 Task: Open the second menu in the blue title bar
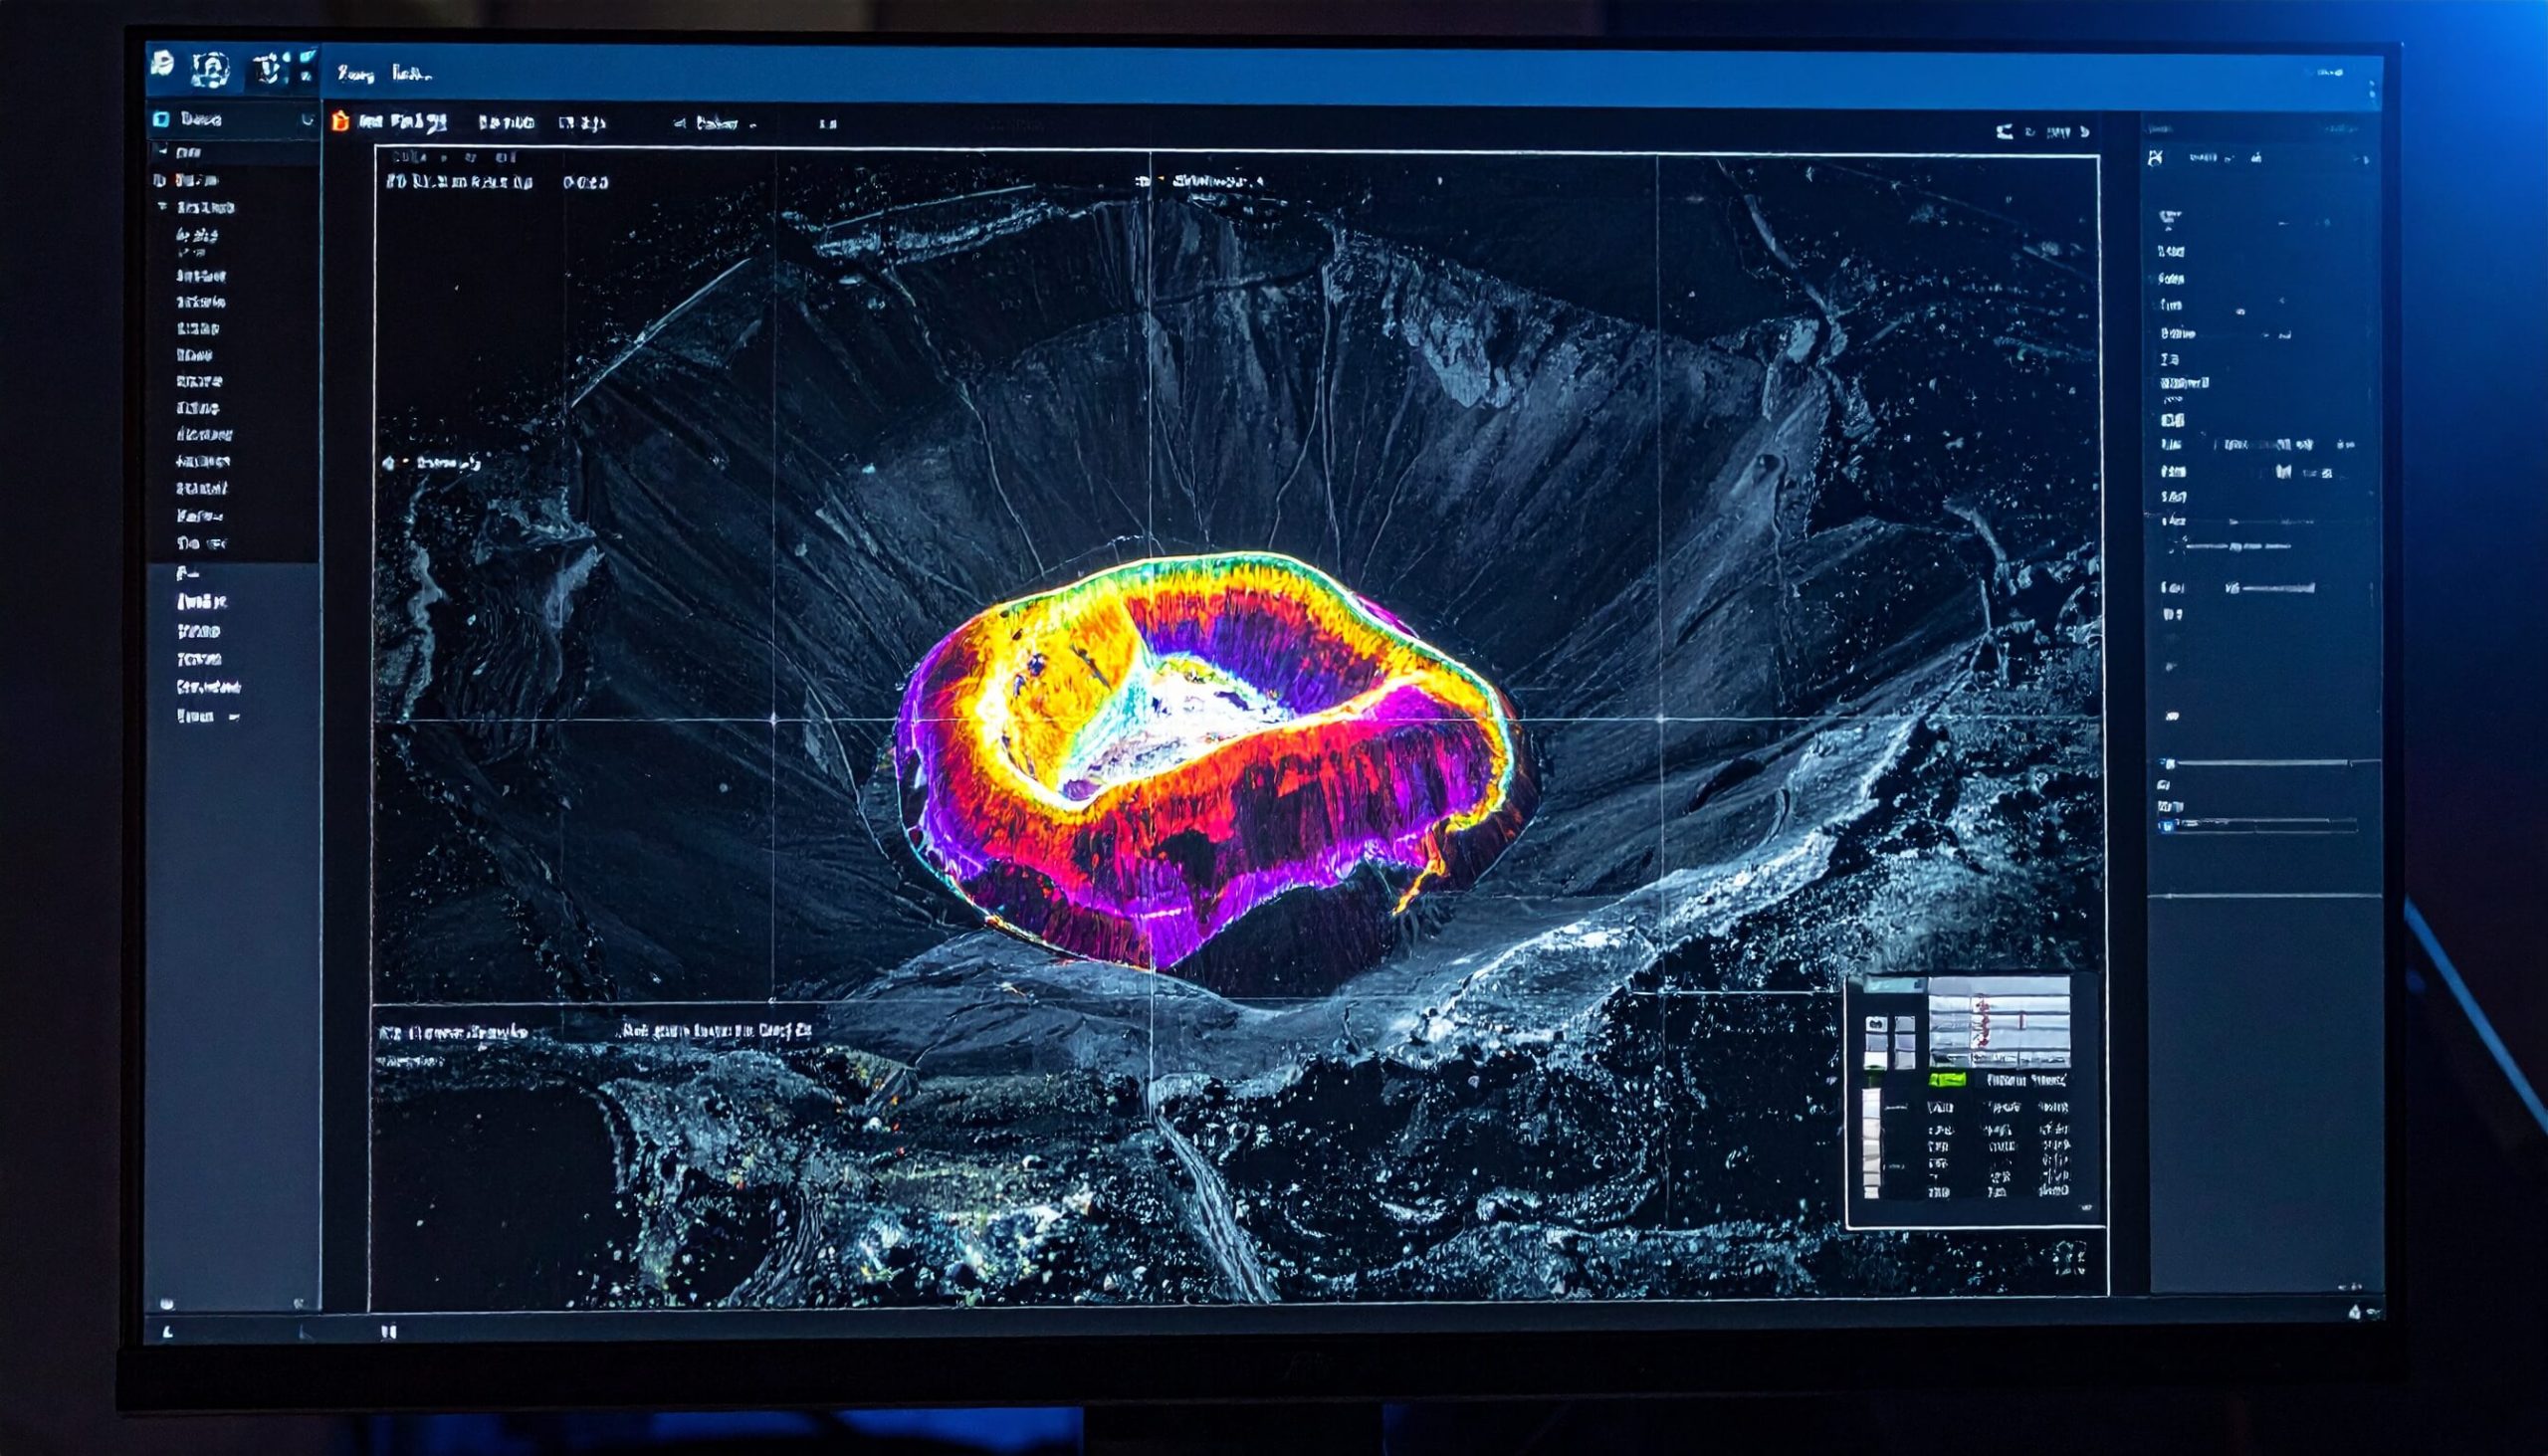point(411,74)
